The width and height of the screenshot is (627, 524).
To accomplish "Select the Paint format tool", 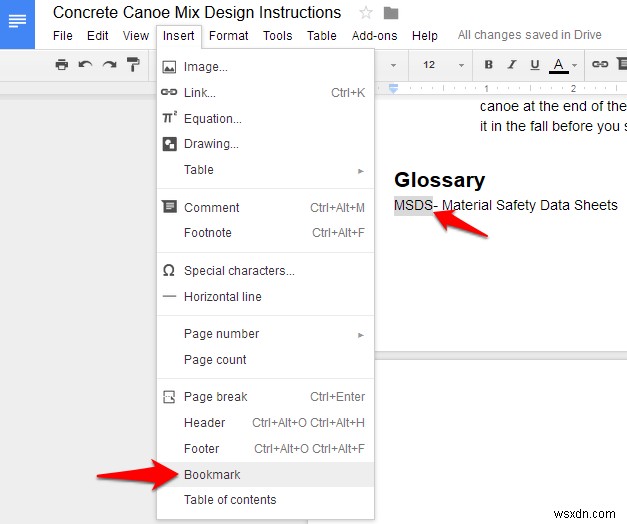I will click(133, 64).
